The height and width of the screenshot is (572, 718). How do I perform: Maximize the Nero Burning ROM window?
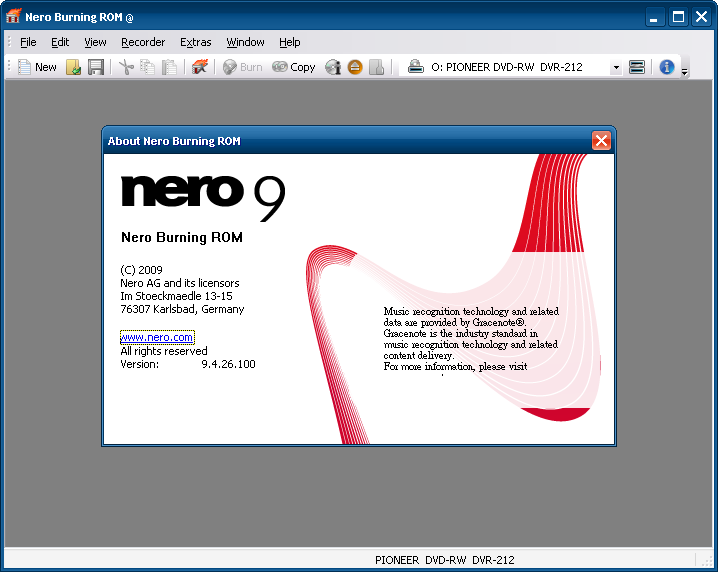tap(678, 17)
